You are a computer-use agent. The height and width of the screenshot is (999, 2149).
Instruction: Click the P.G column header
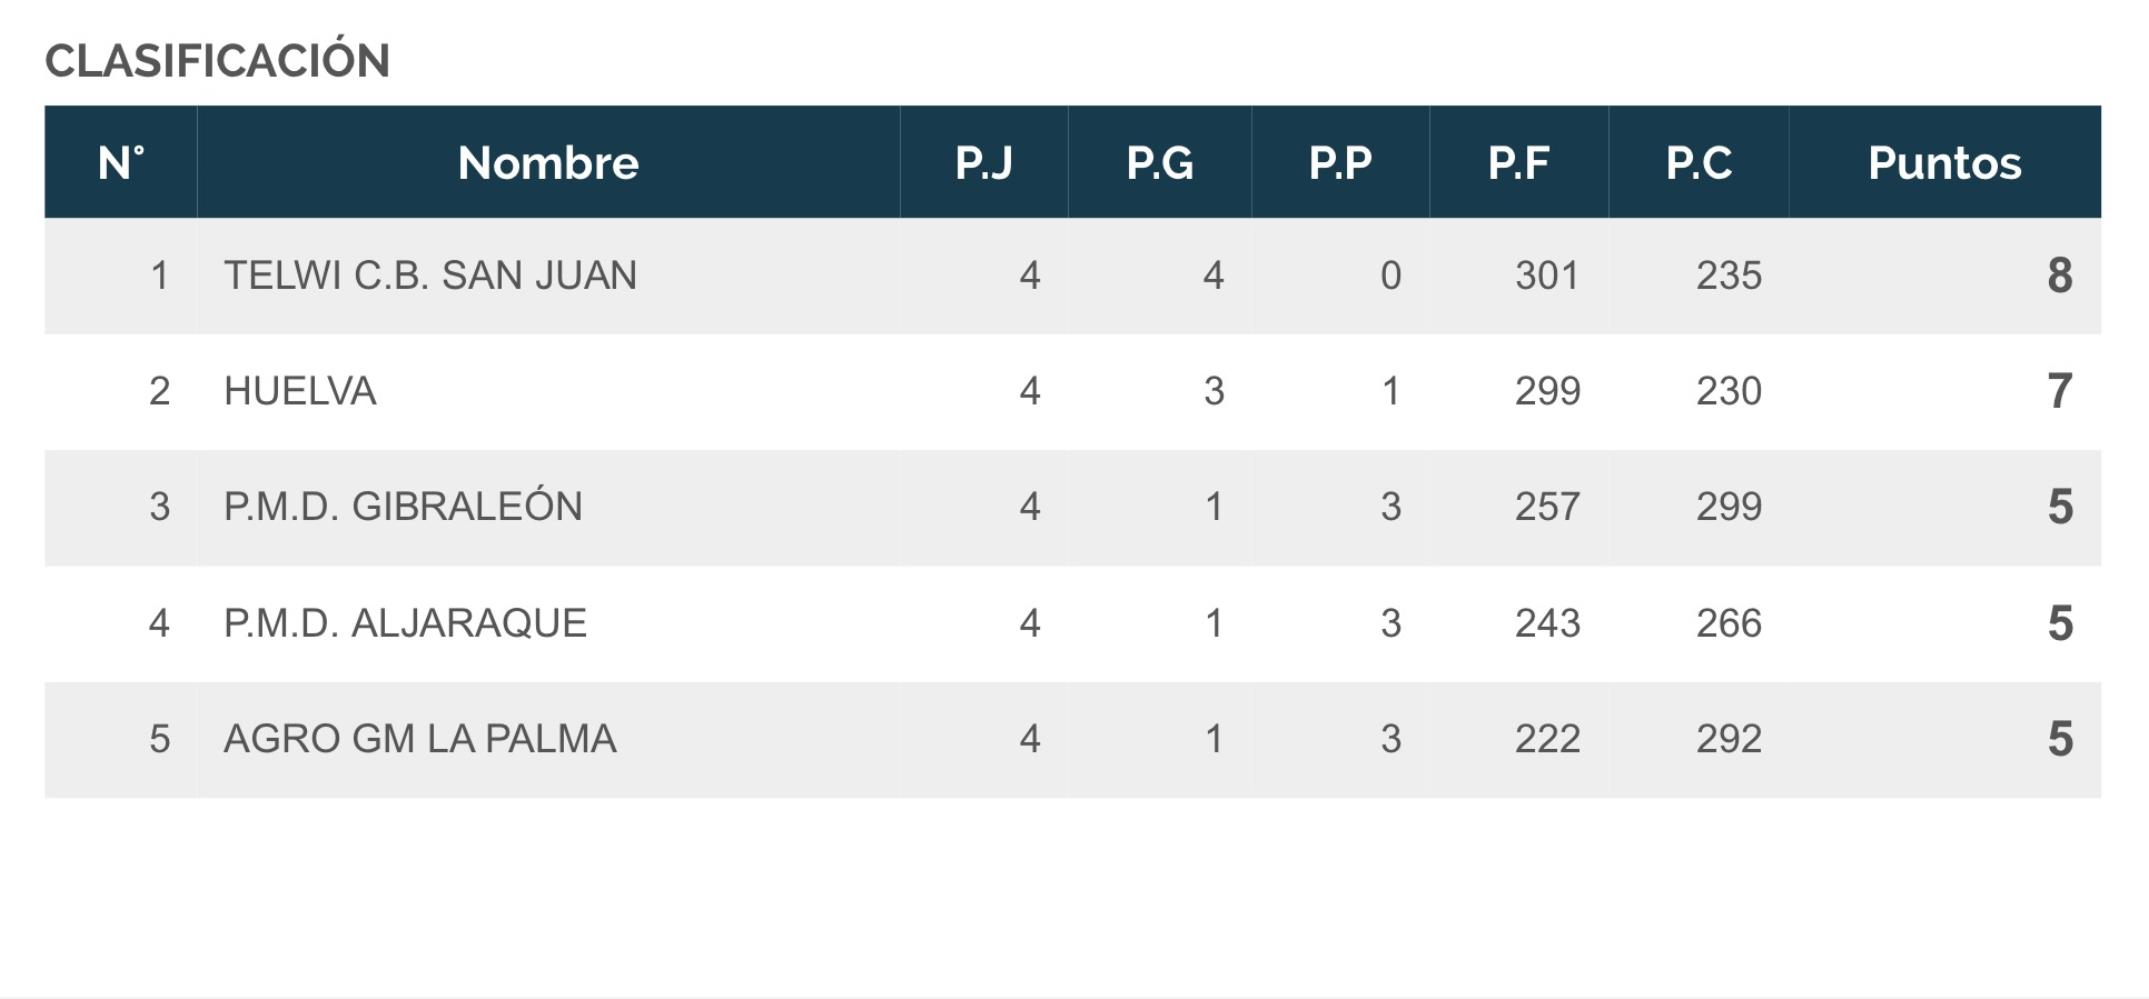click(x=1160, y=162)
